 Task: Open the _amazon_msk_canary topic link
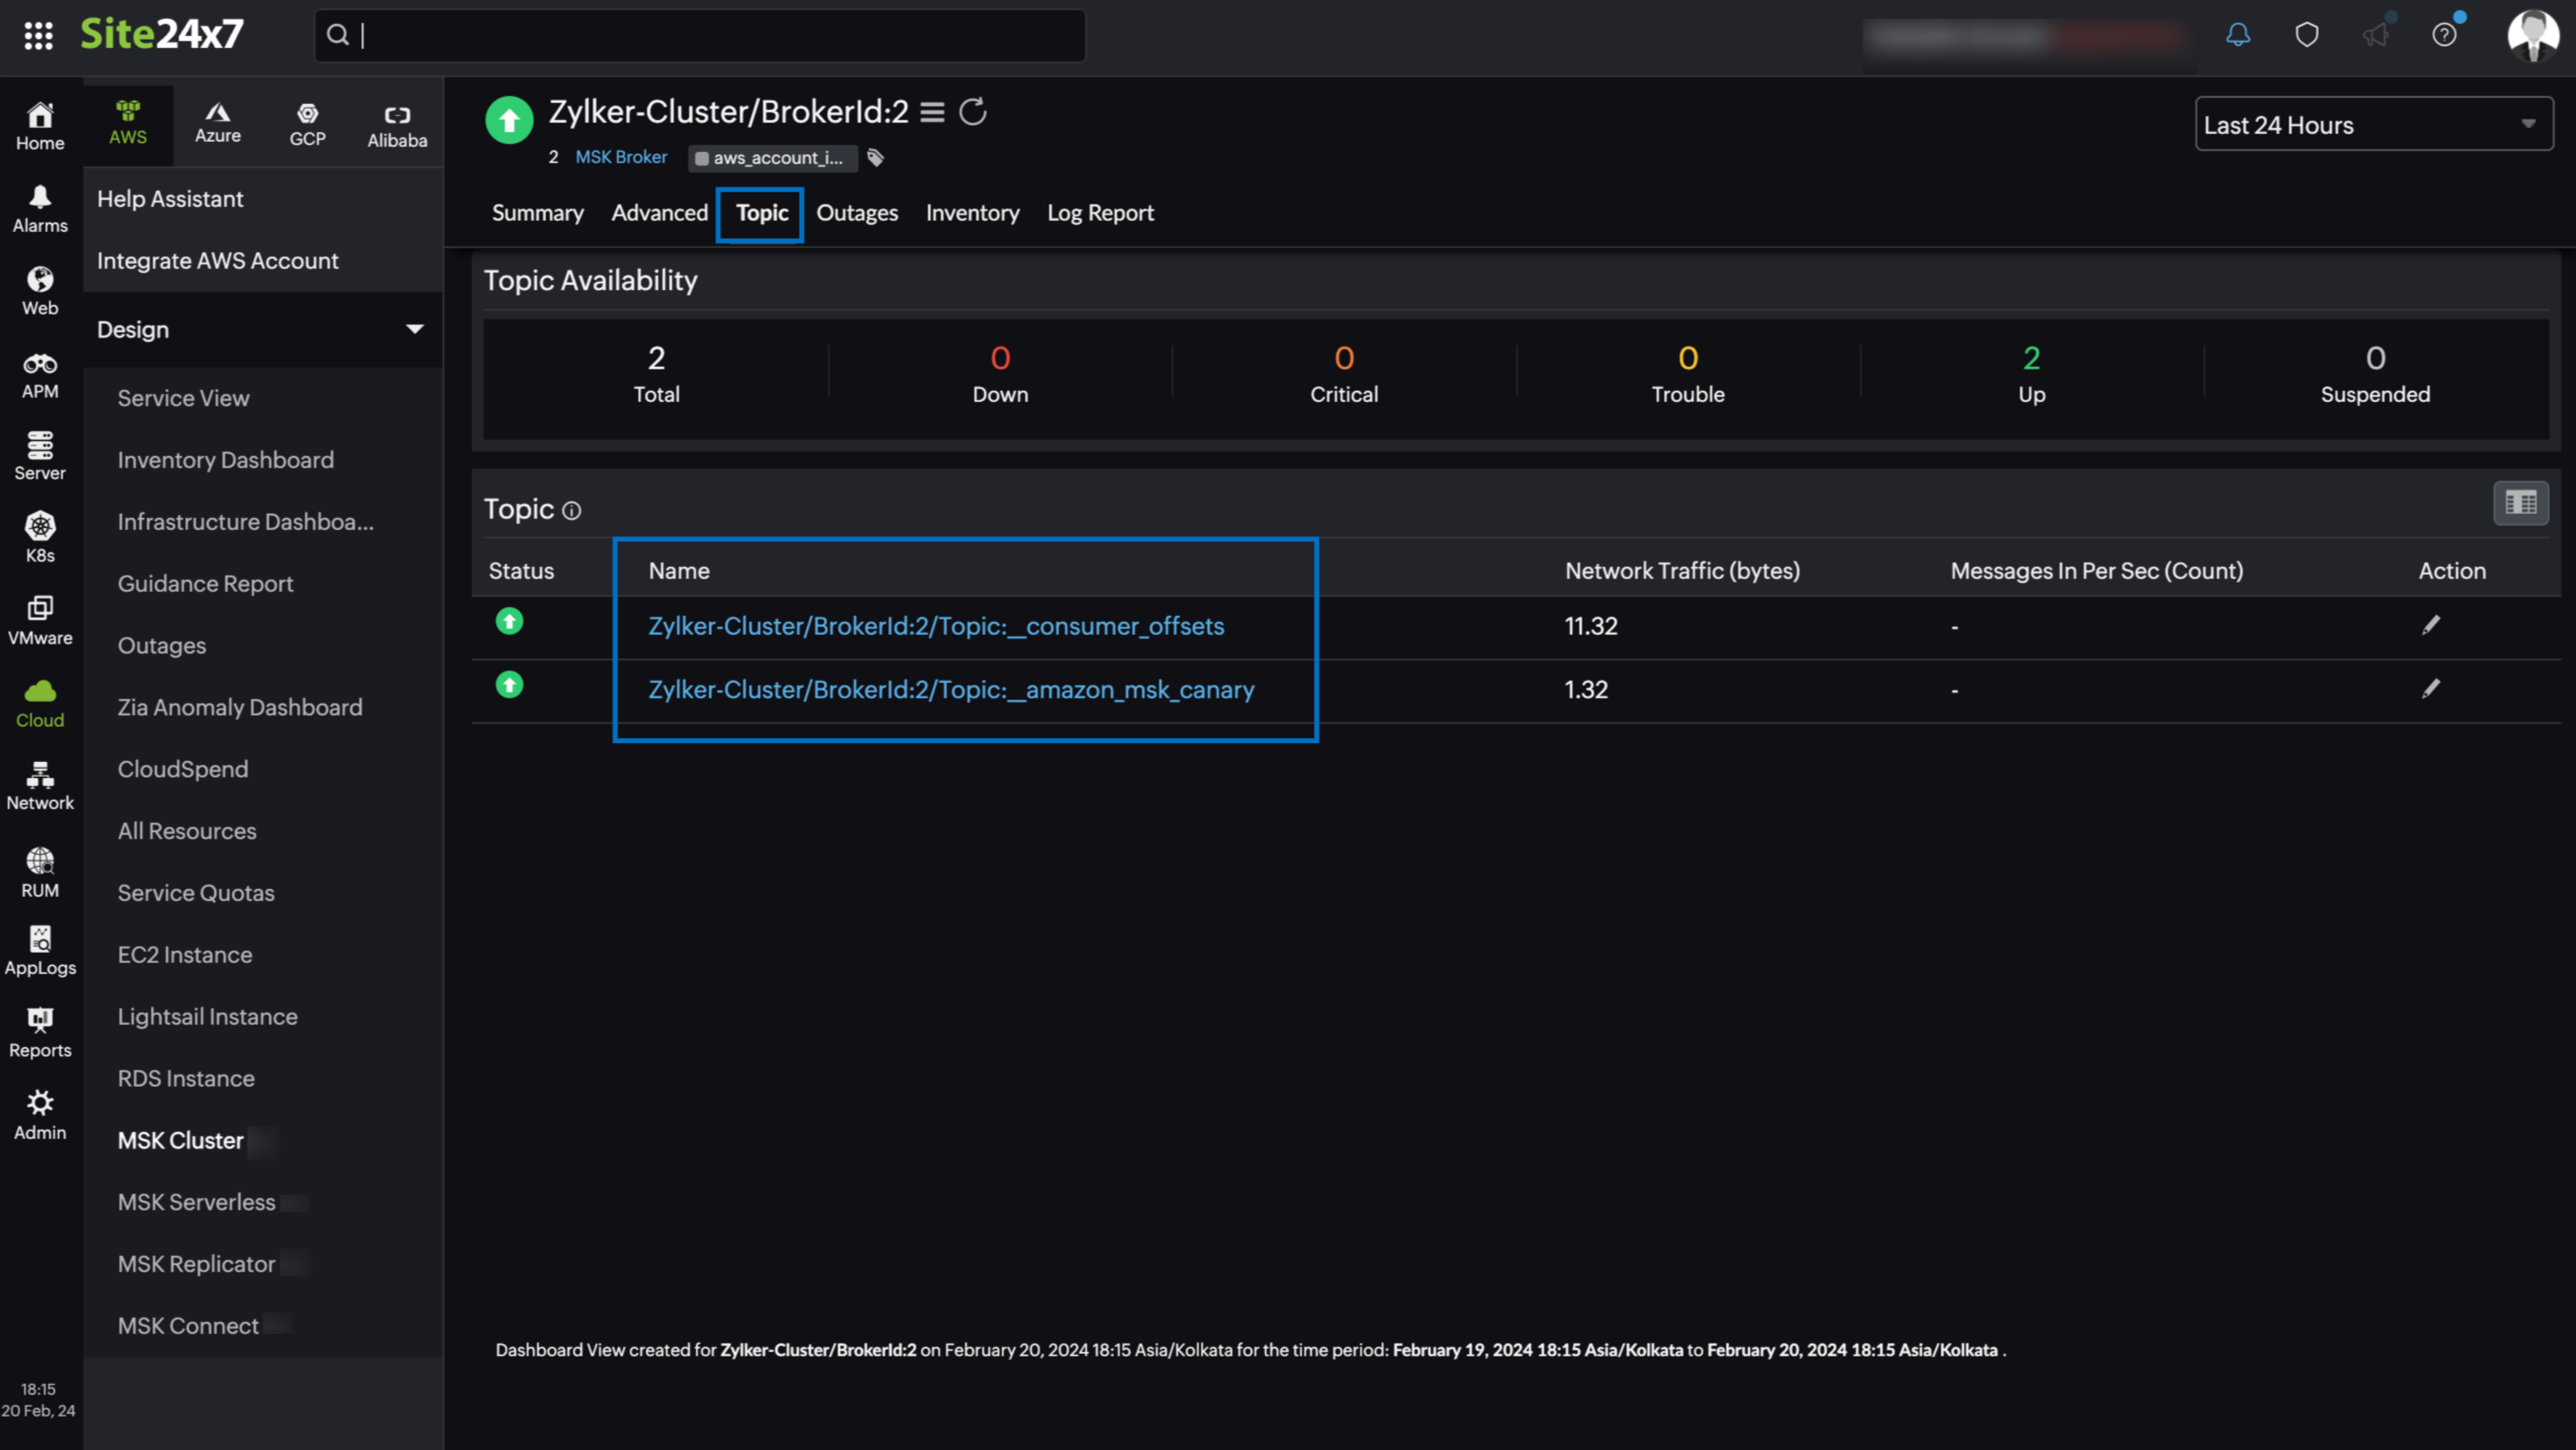(950, 690)
